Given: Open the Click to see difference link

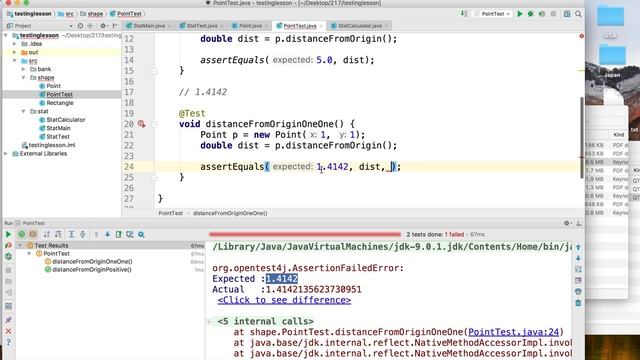Looking at the screenshot, I should click(284, 300).
